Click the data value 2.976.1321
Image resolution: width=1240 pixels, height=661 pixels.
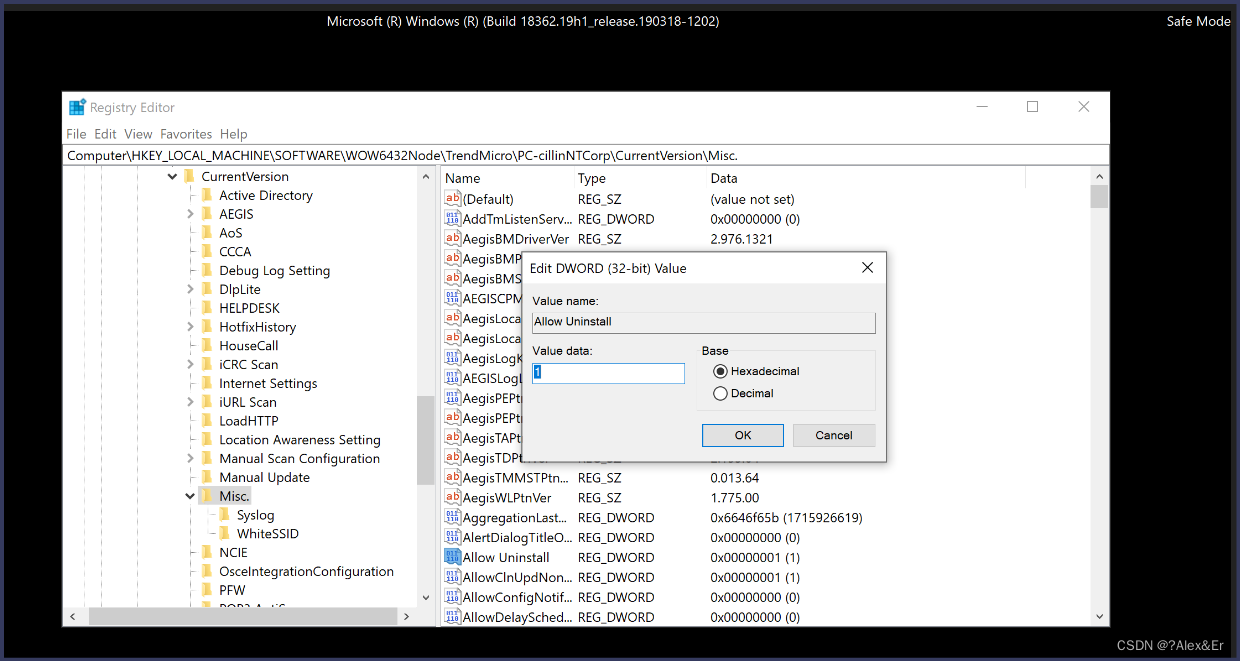[x=741, y=239]
